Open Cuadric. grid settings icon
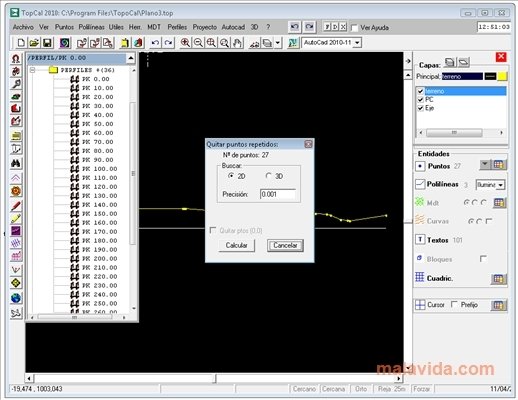 [499, 279]
